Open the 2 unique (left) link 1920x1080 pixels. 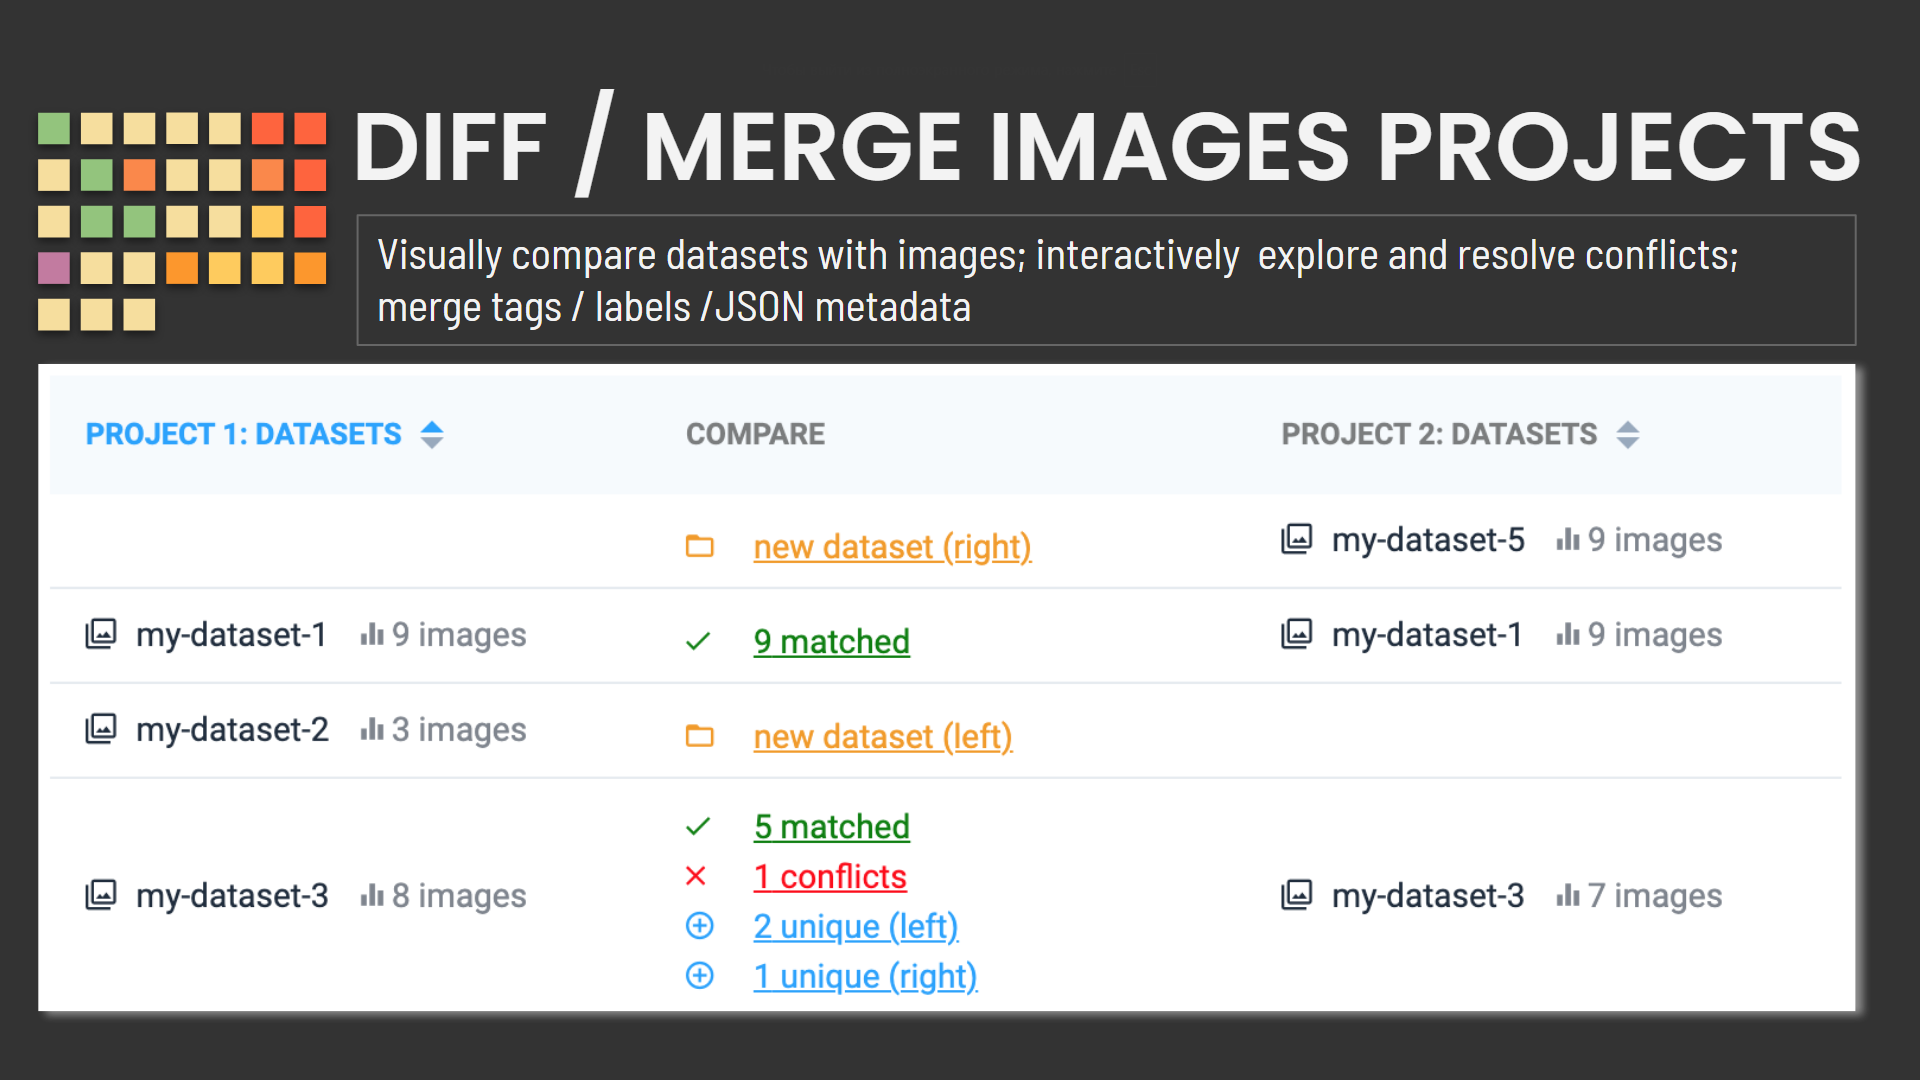coord(856,926)
